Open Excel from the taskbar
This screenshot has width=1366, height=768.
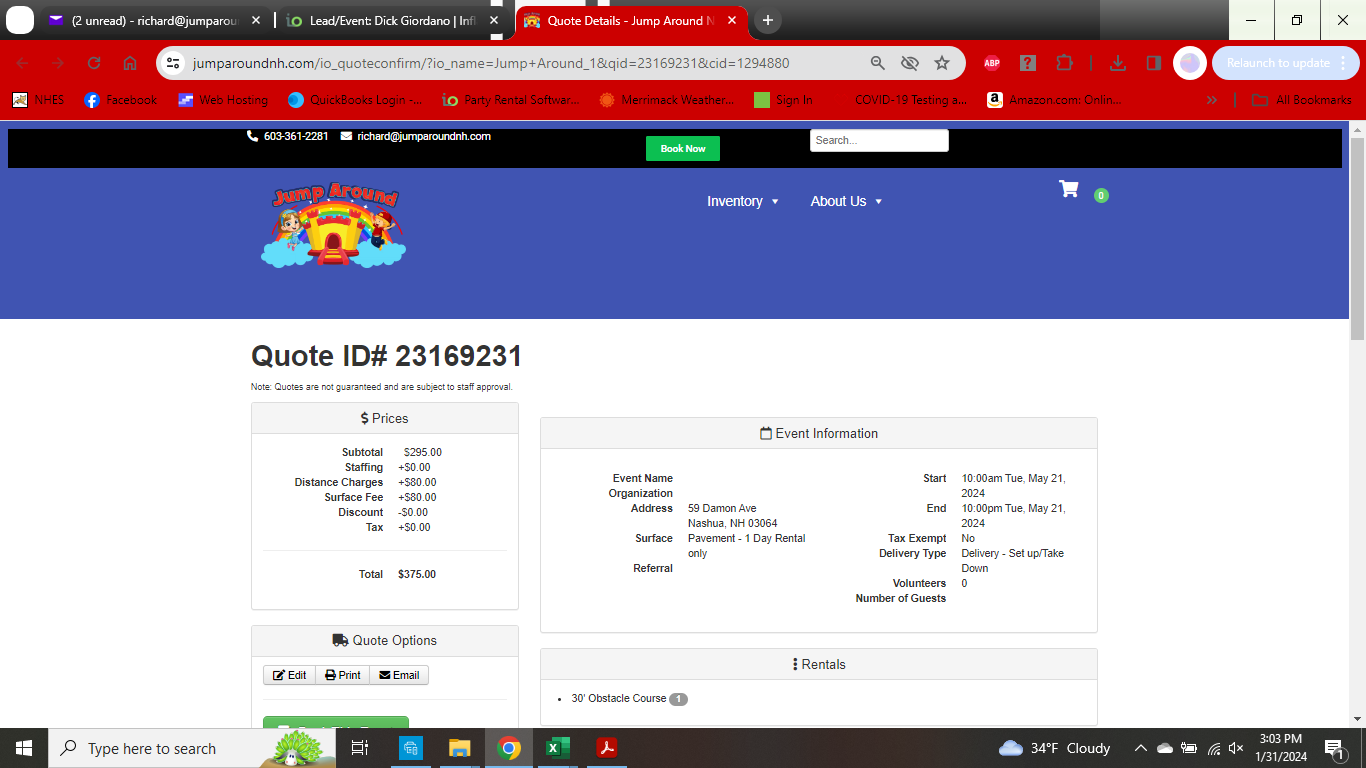[557, 748]
